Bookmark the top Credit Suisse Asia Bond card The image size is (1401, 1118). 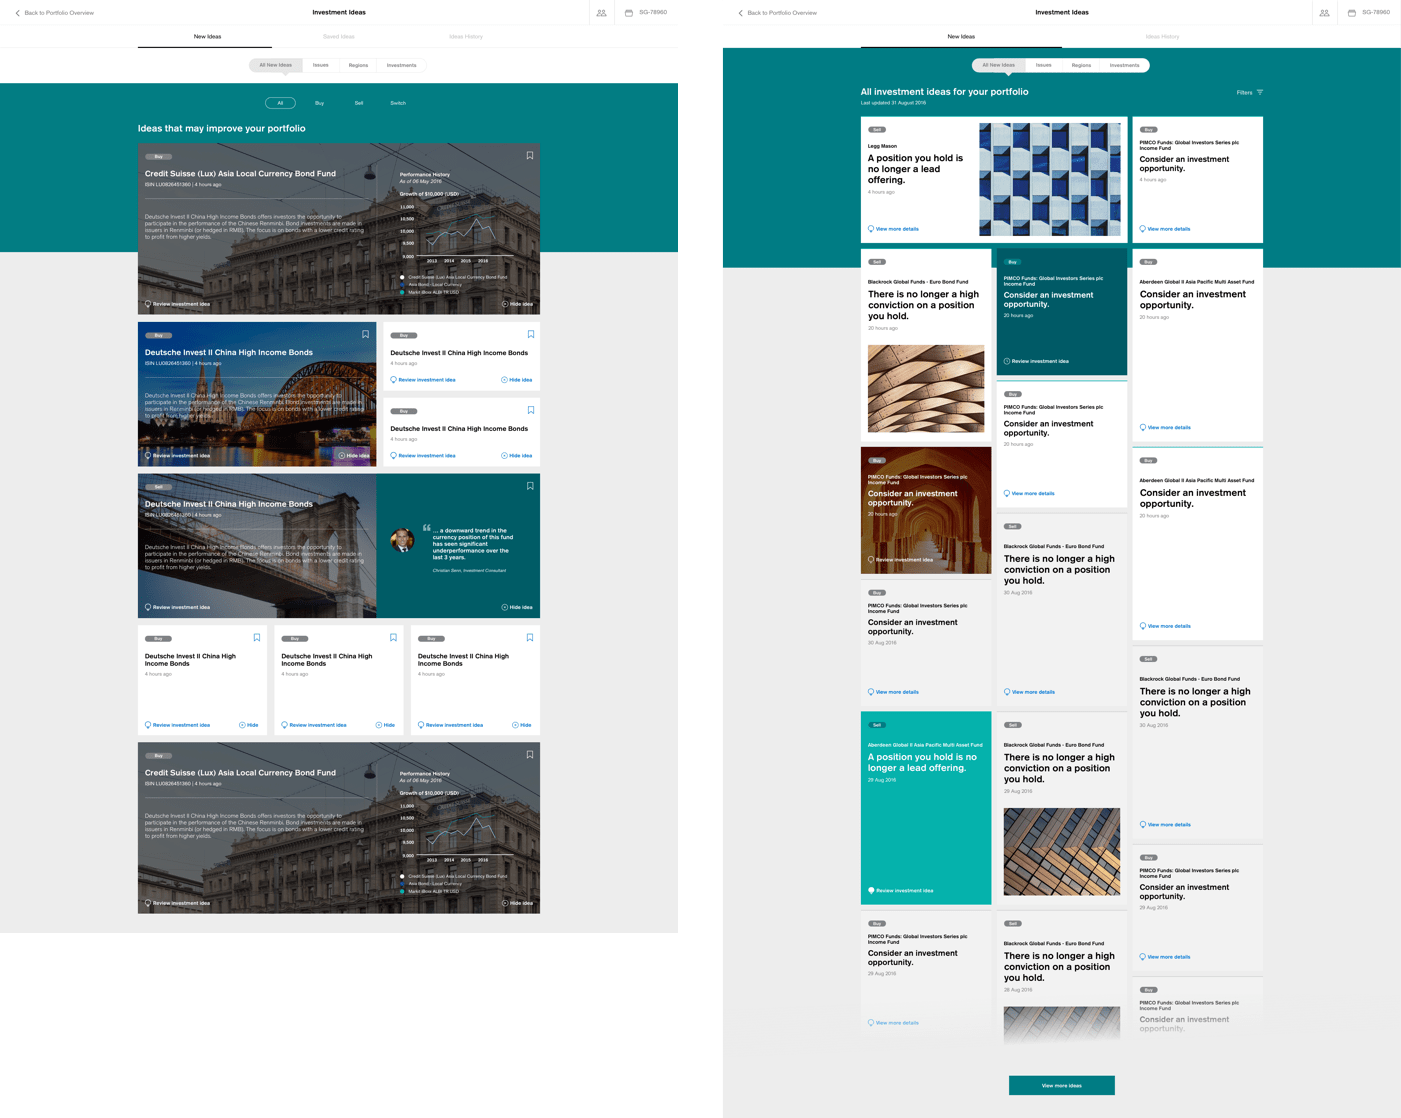click(x=530, y=156)
